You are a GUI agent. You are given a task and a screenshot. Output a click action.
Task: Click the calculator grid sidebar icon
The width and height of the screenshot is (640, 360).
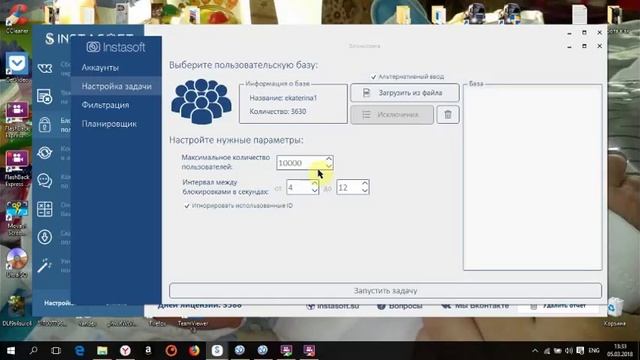coord(44,209)
